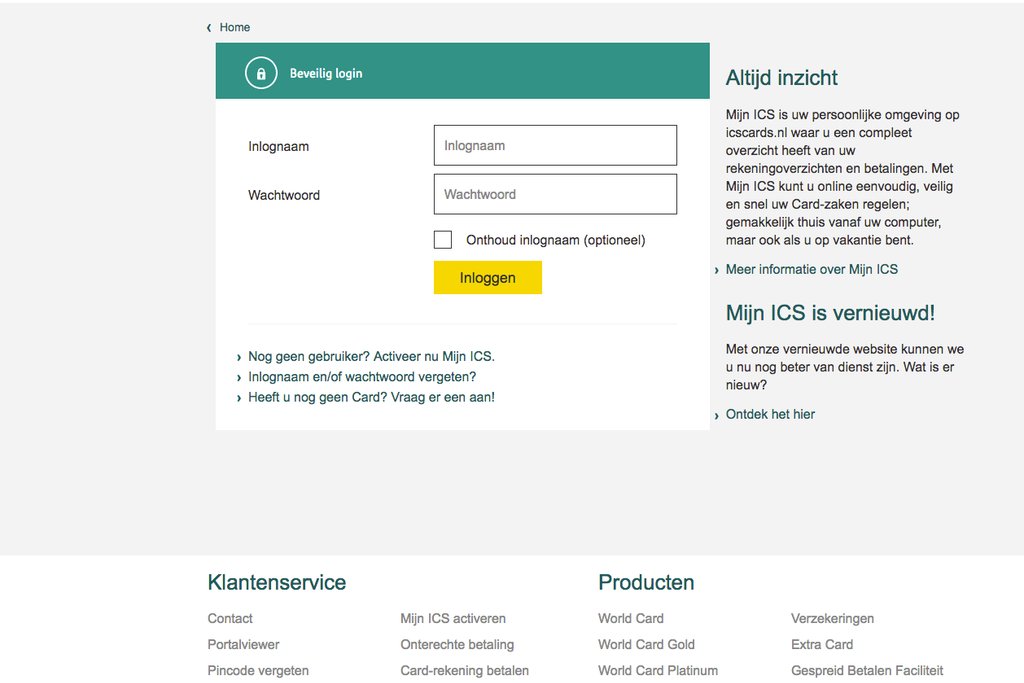Open Nog geen gebruiker? Activeer nu link
The height and width of the screenshot is (683, 1024).
tap(371, 356)
